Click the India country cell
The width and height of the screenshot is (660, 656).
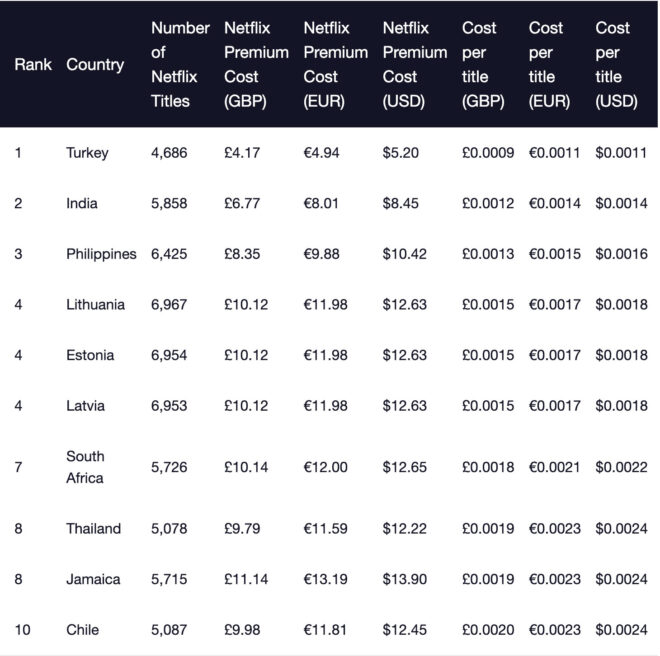82,203
